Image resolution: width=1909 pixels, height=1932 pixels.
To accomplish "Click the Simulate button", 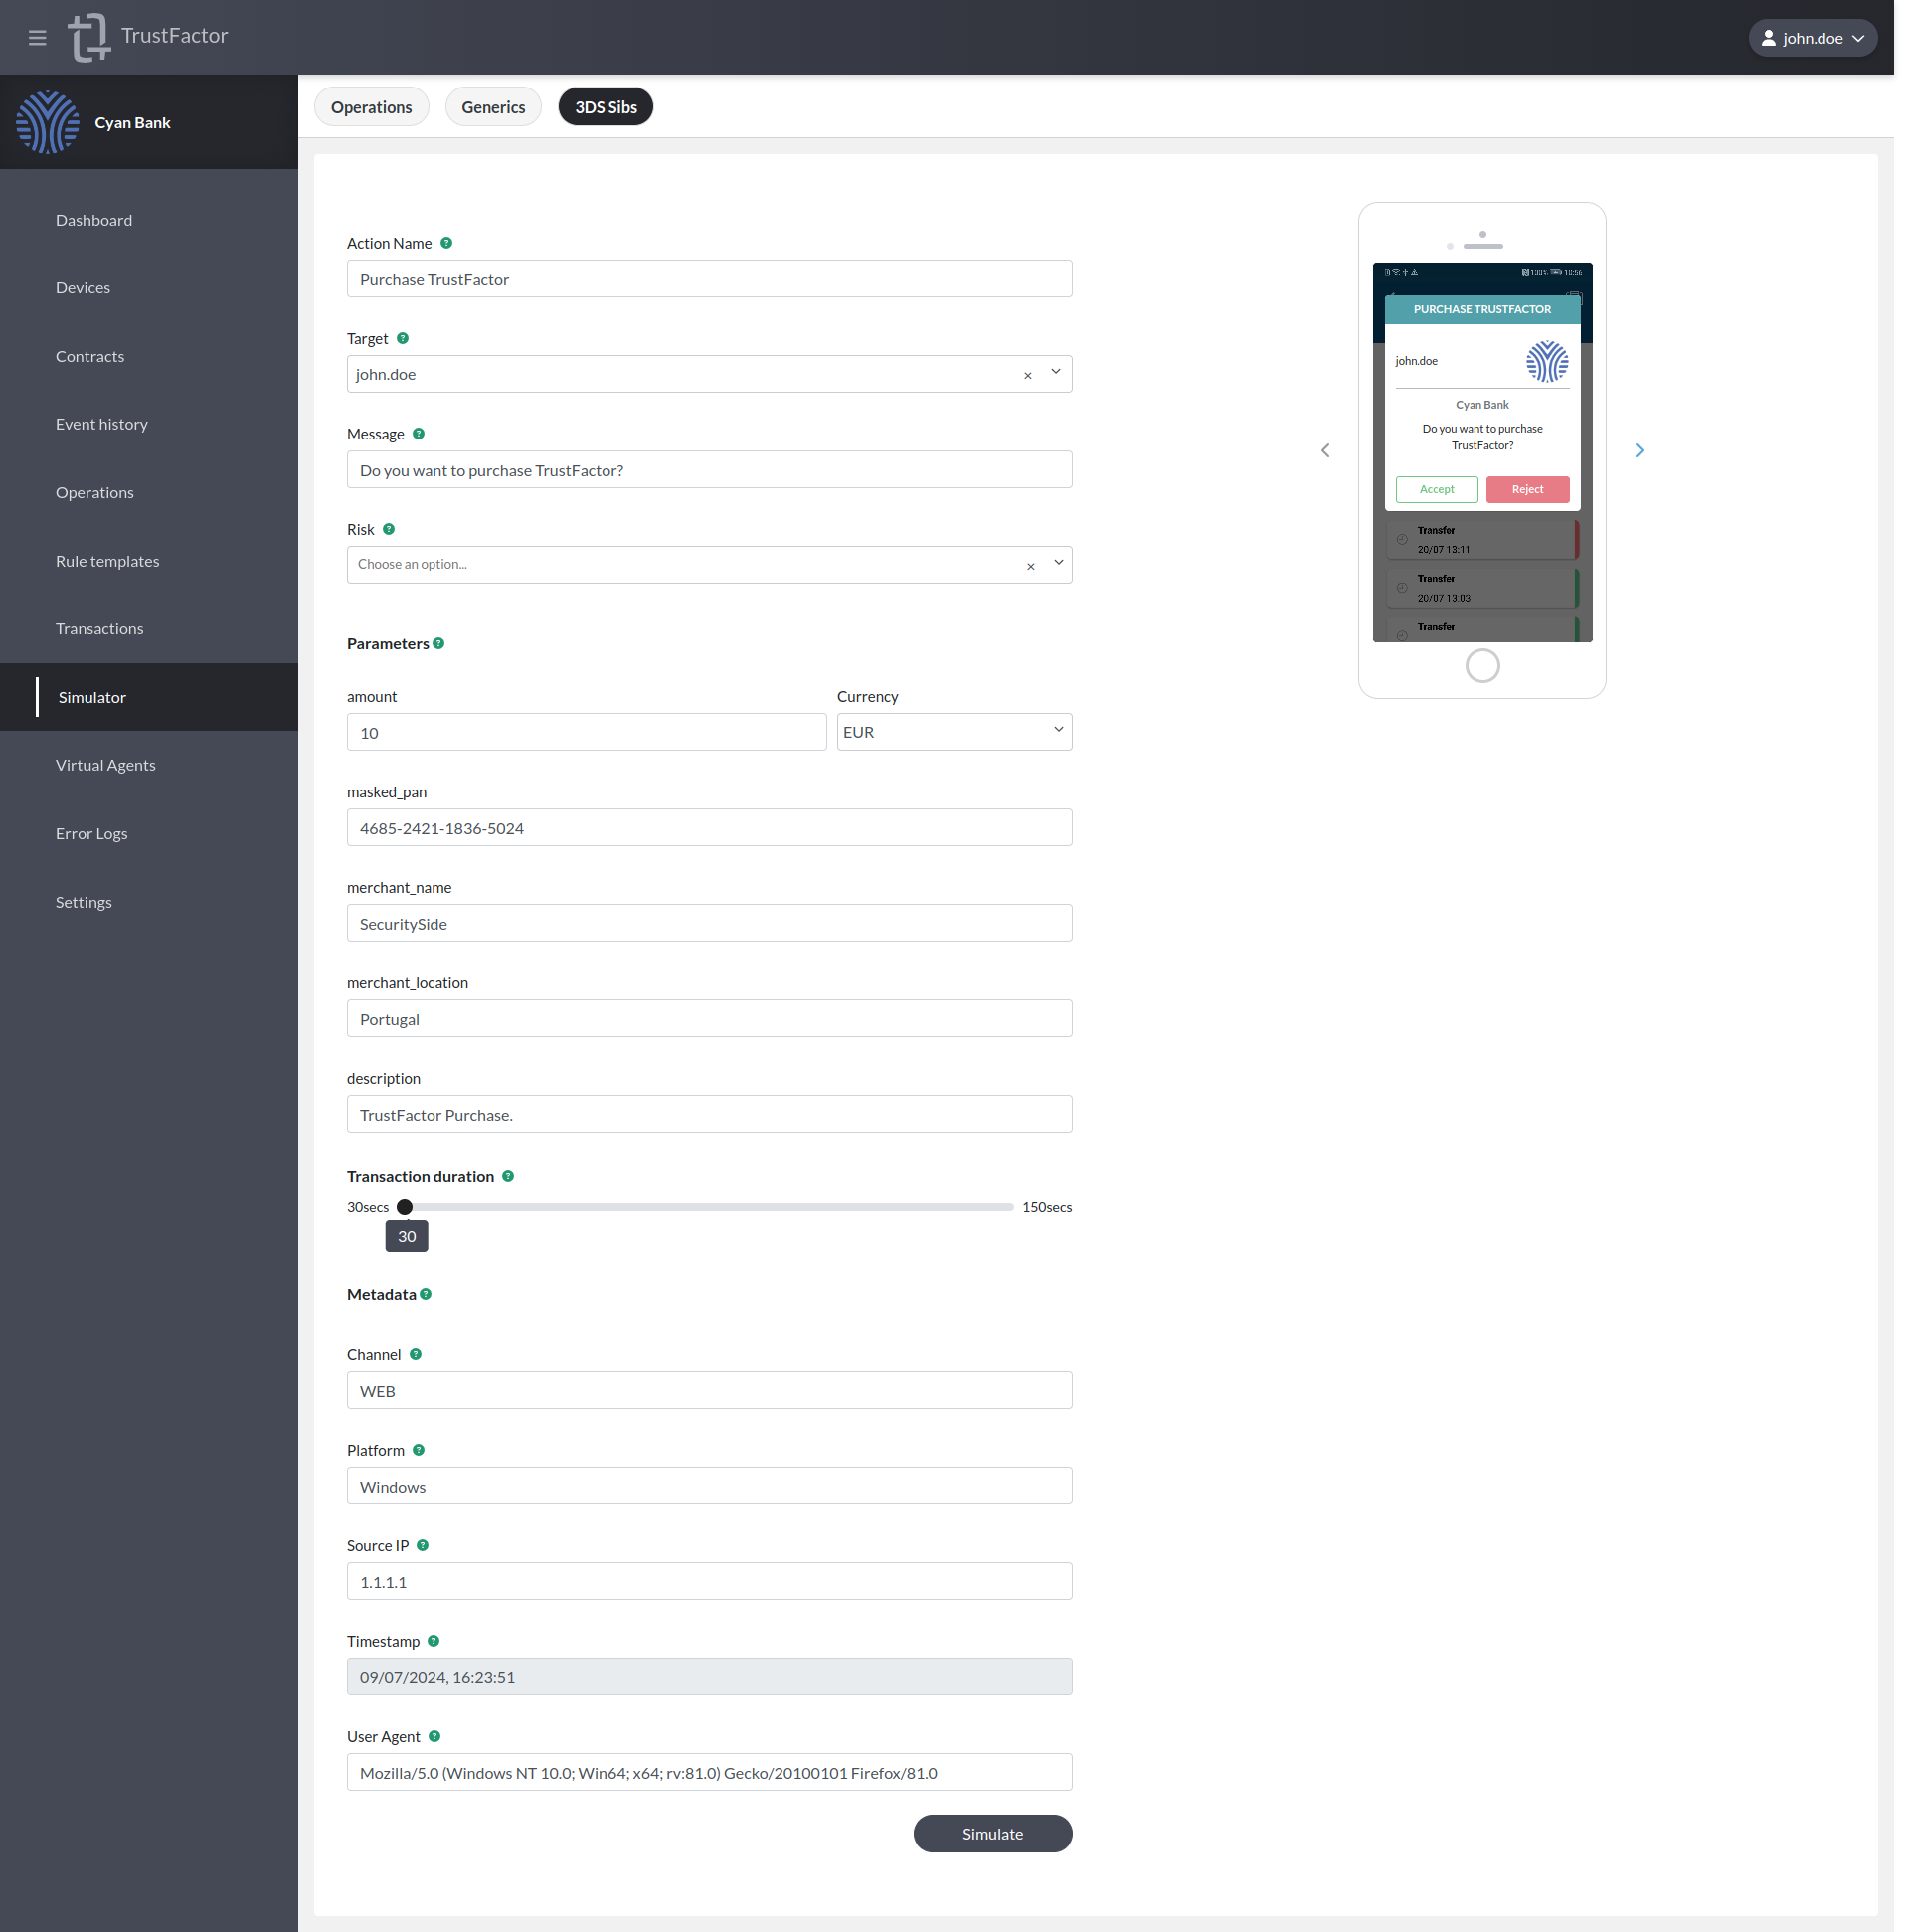I will [993, 1835].
